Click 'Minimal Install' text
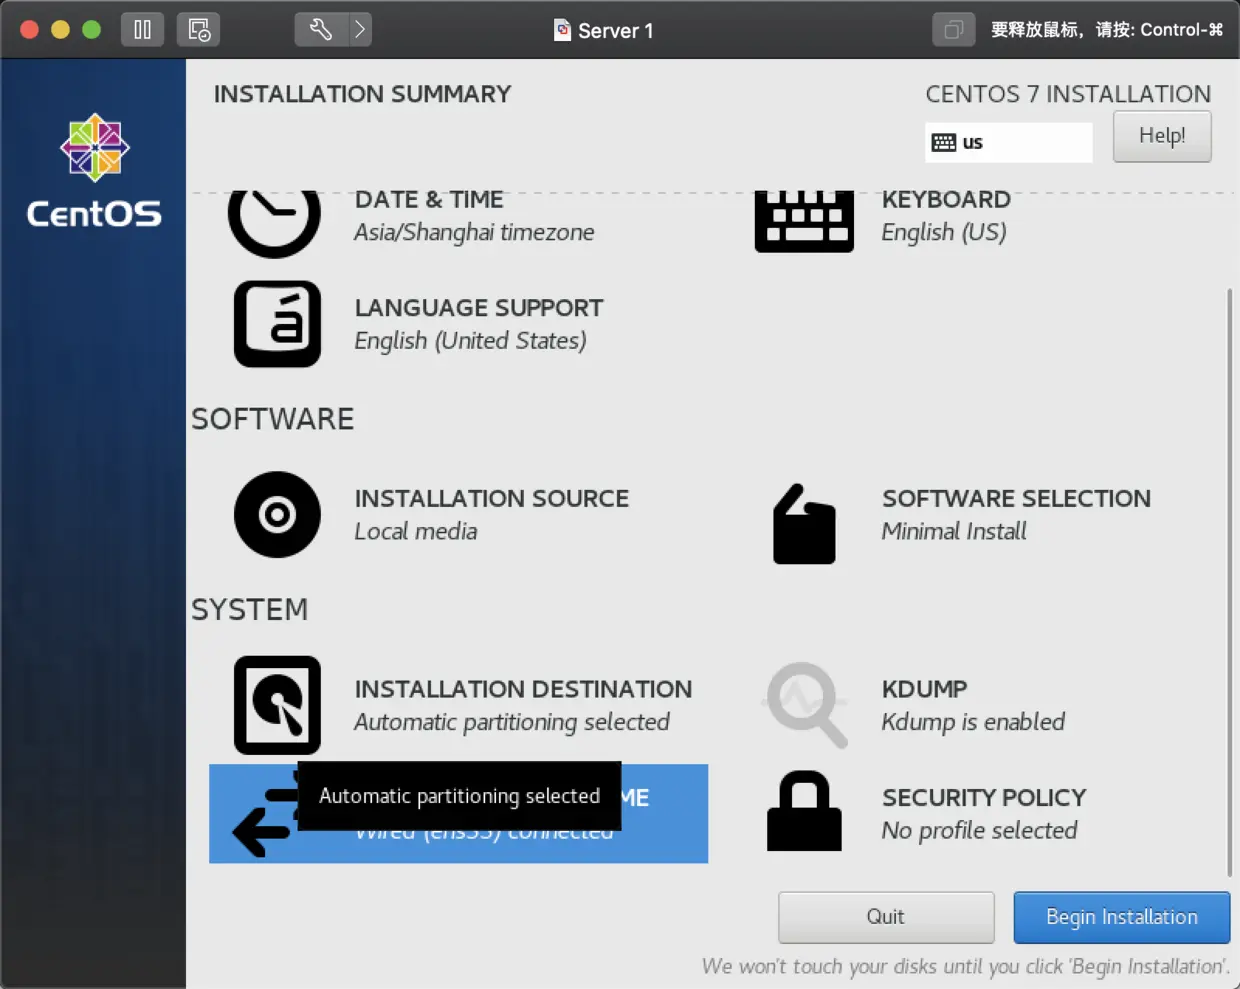Viewport: 1240px width, 989px height. (x=954, y=531)
